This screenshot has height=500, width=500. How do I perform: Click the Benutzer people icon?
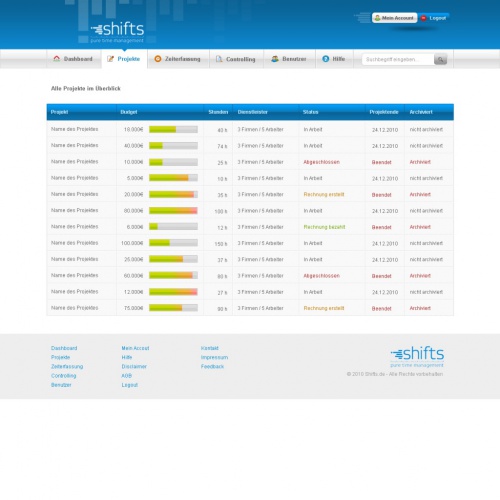(275, 59)
